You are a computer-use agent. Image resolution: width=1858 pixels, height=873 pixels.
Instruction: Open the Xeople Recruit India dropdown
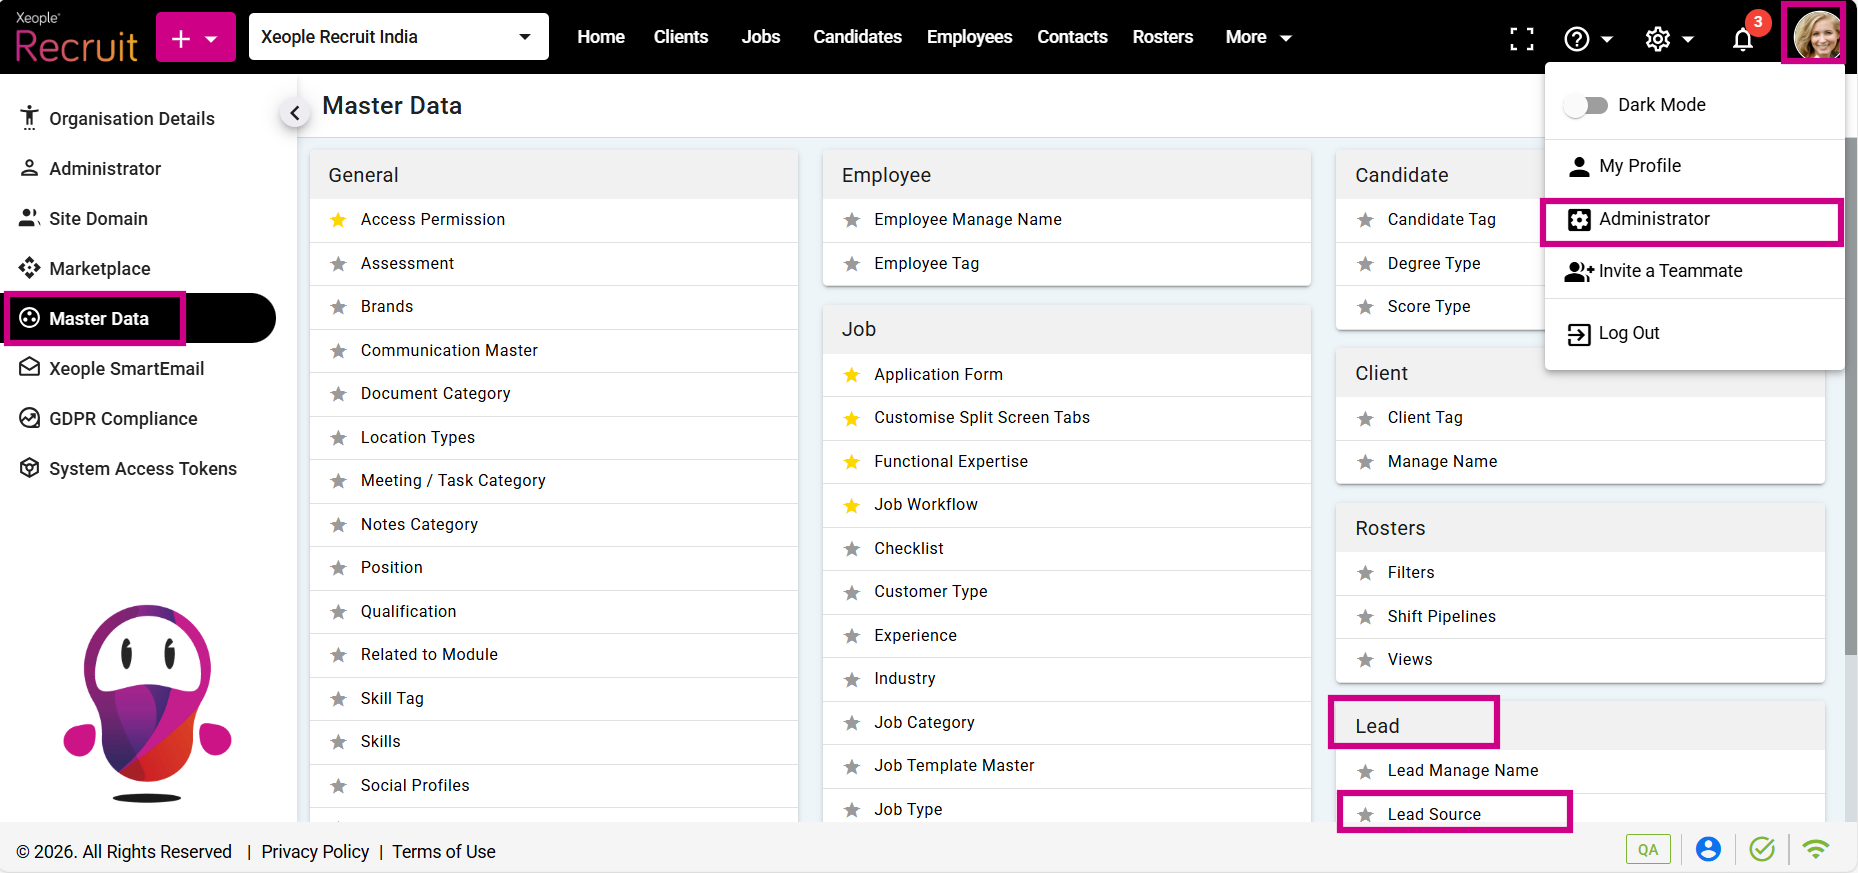[x=398, y=37]
